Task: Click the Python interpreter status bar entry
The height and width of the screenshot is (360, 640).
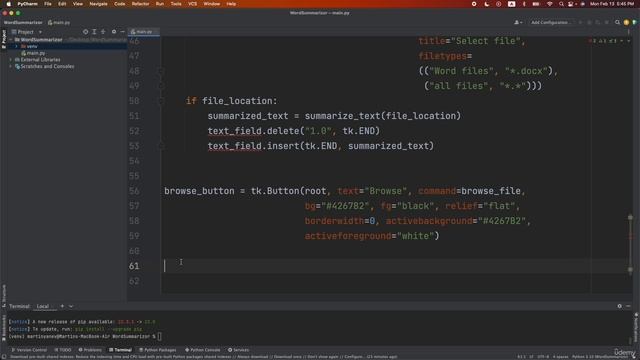Action: (x=599, y=357)
